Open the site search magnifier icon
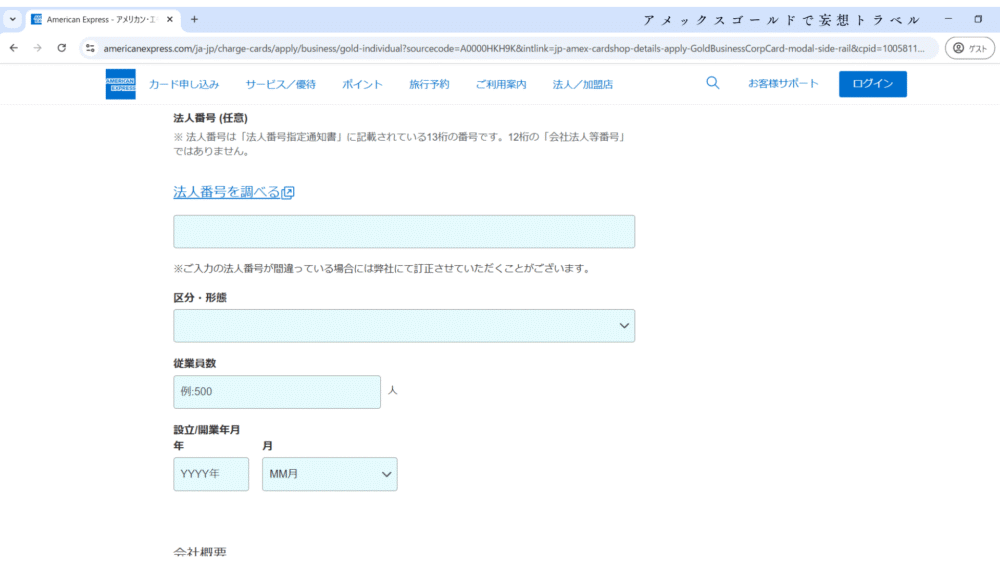 pos(712,83)
